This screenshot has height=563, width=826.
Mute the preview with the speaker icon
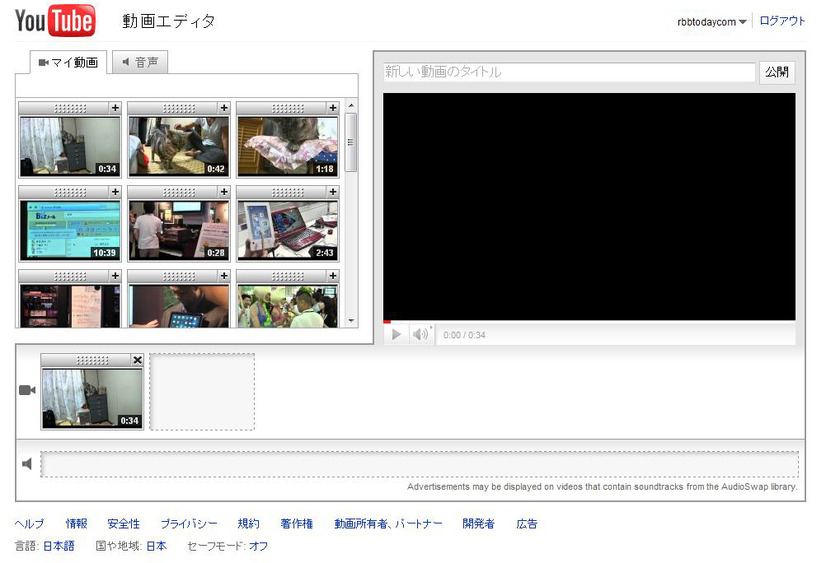pyautogui.click(x=420, y=334)
